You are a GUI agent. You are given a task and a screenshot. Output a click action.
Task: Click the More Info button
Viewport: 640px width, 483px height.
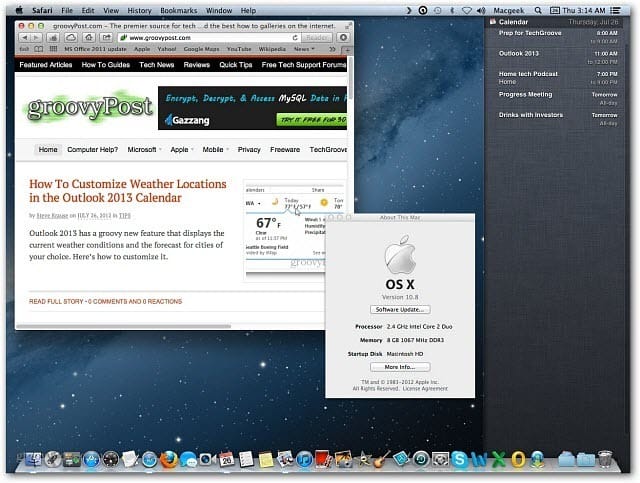[400, 367]
